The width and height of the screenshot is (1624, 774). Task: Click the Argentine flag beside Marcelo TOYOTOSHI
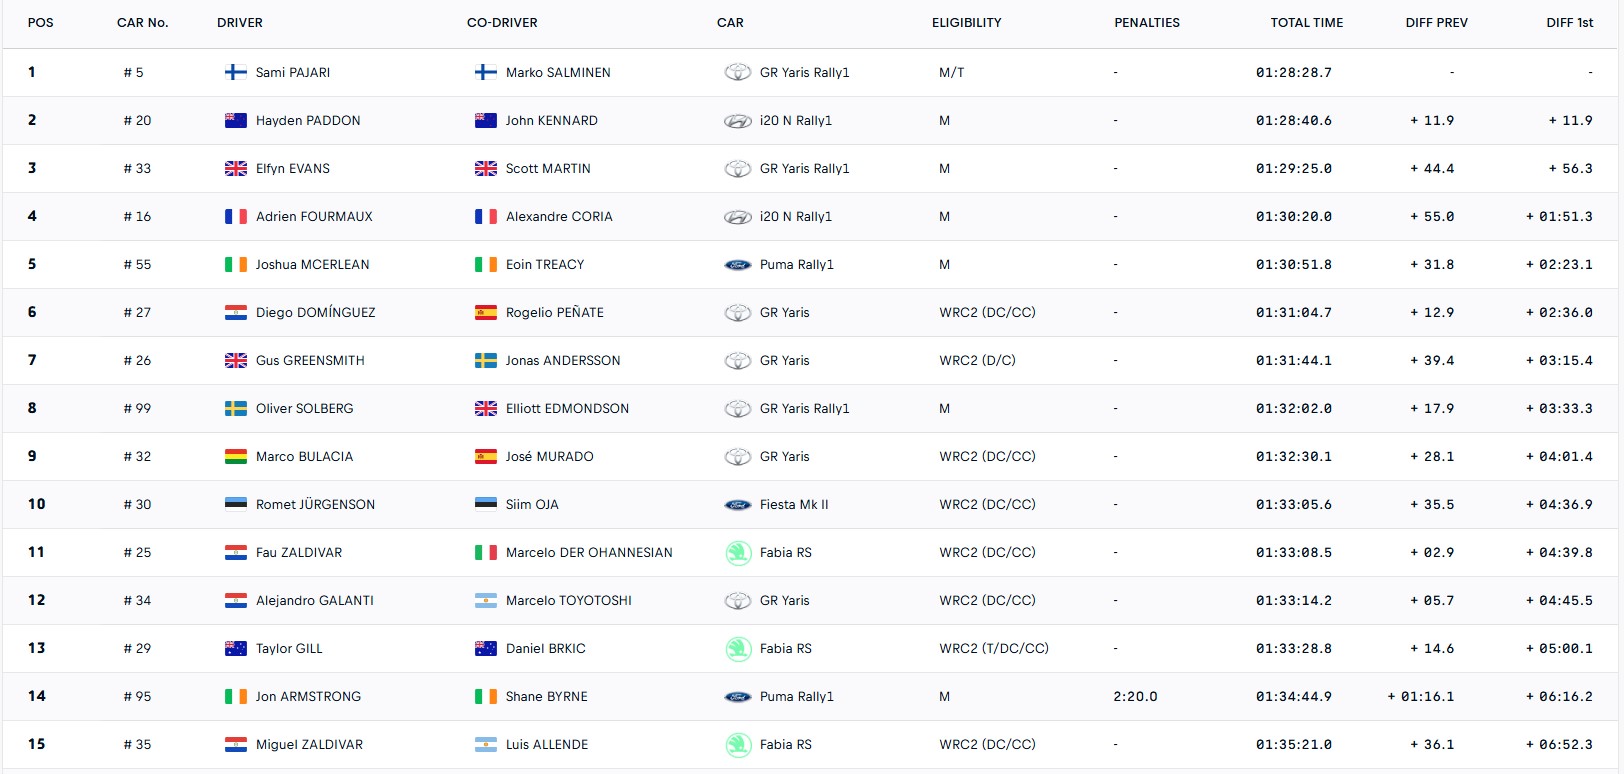(486, 600)
